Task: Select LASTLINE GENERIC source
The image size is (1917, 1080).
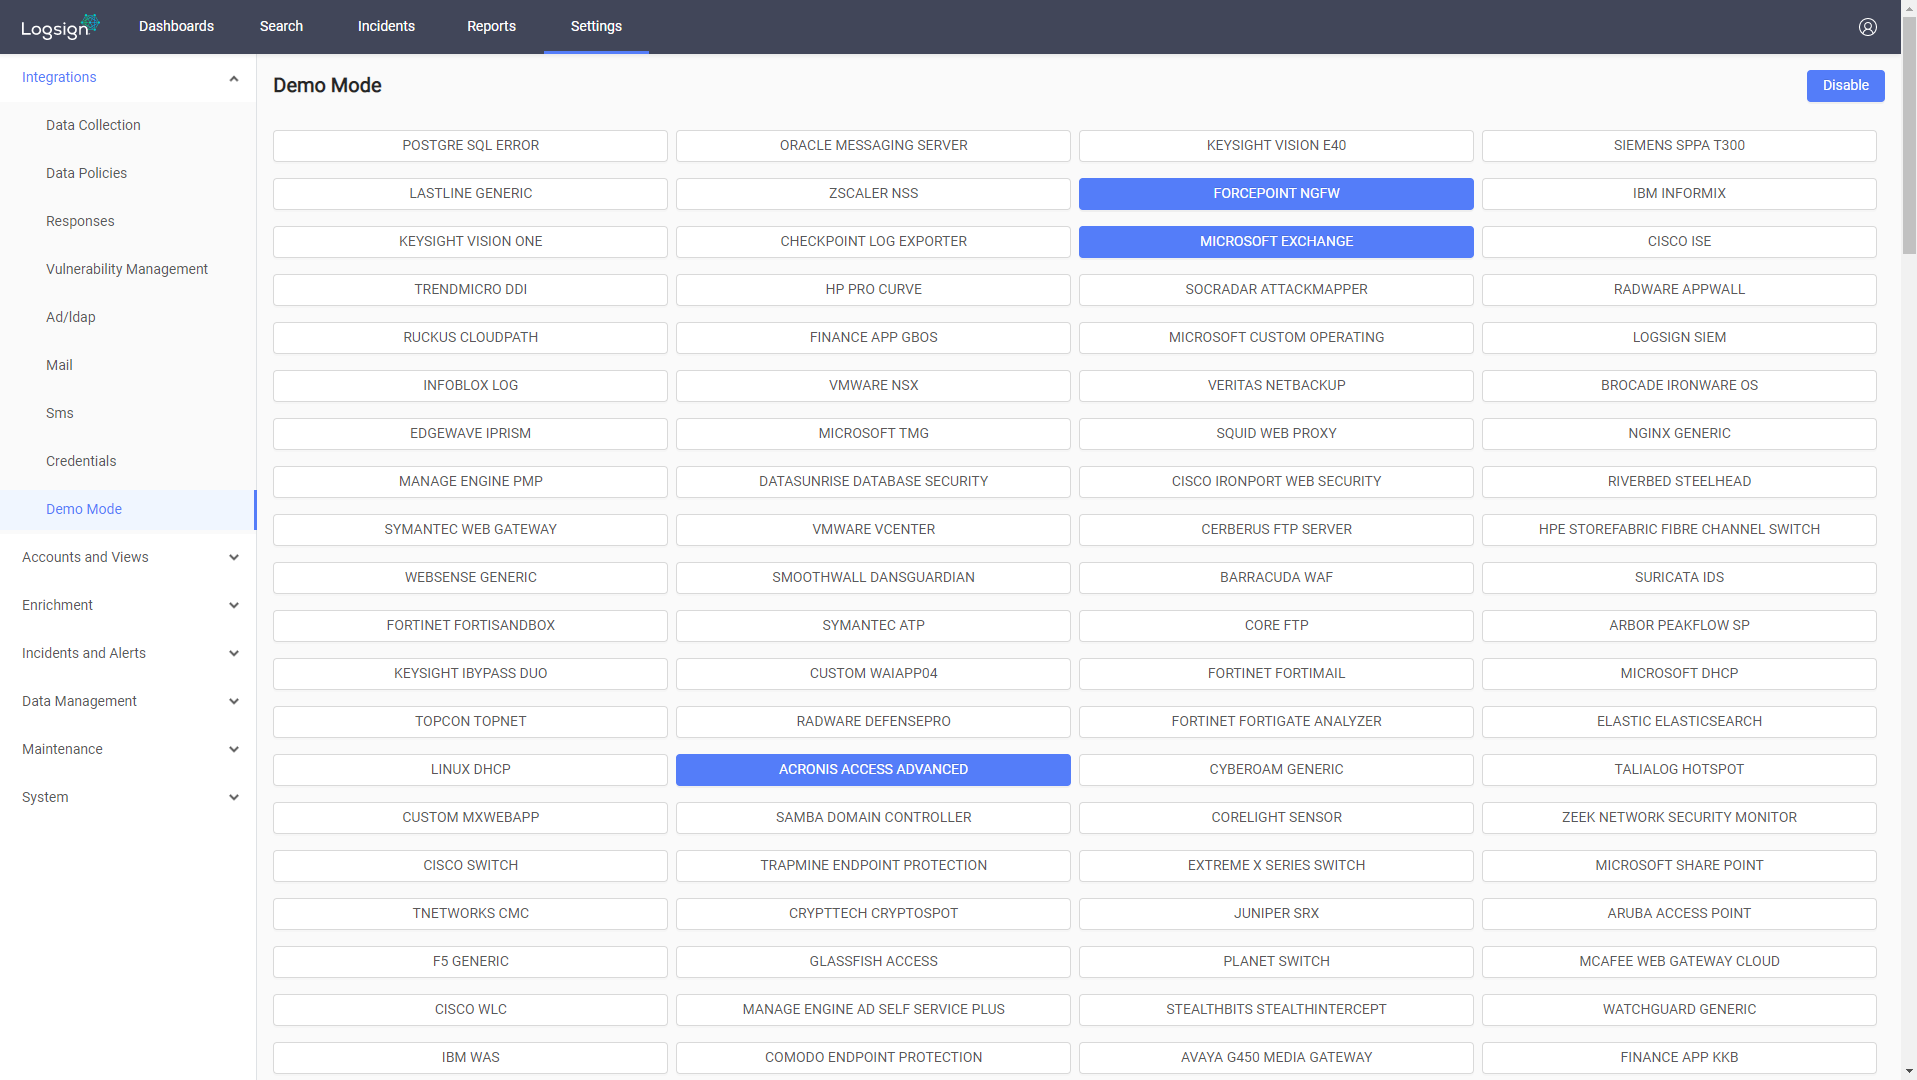Action: (x=470, y=194)
